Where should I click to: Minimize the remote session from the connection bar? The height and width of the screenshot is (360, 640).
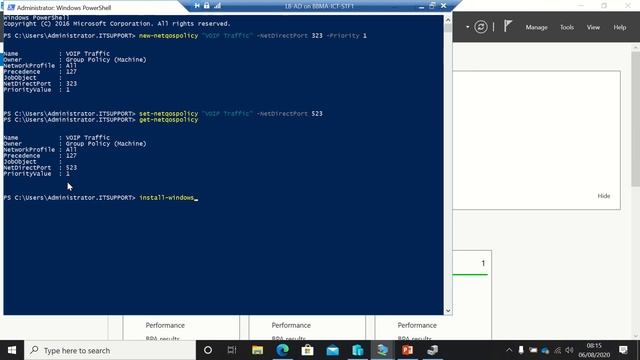point(421,6)
